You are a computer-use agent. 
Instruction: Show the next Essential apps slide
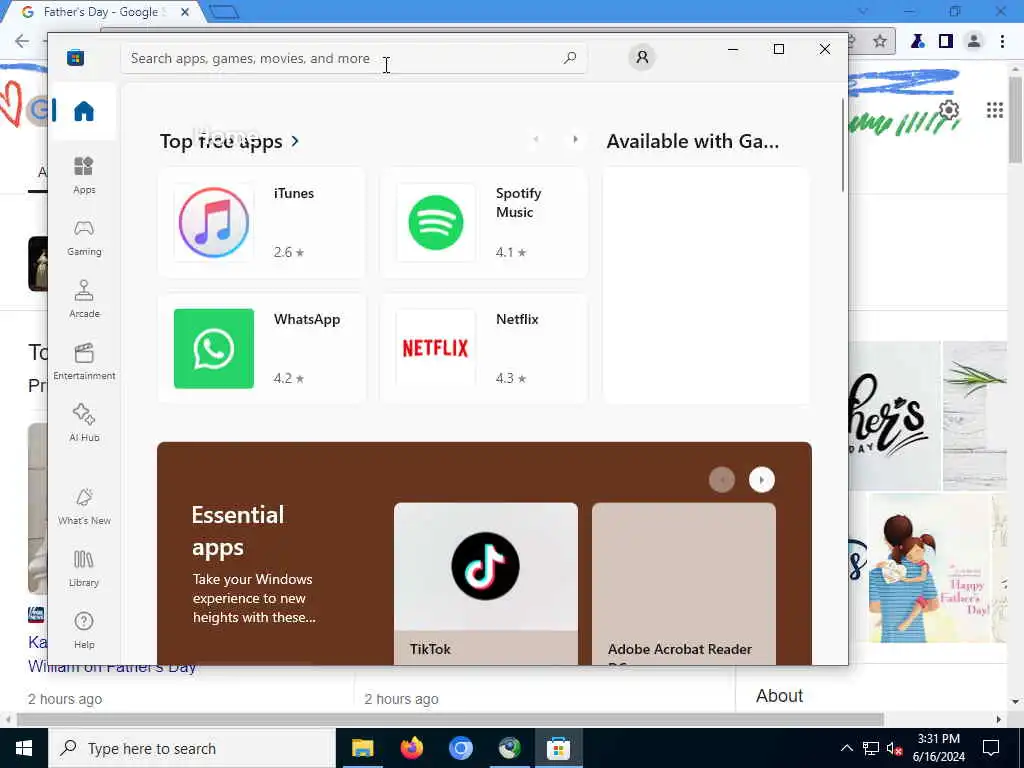click(x=761, y=480)
